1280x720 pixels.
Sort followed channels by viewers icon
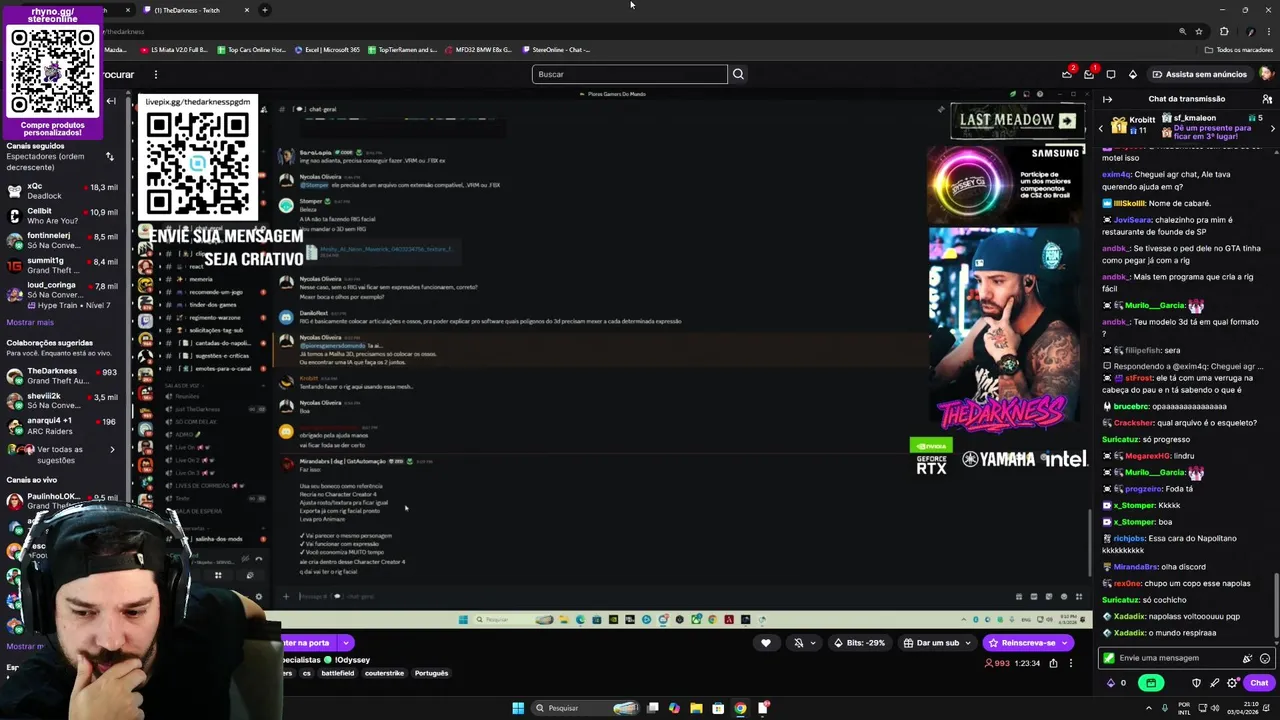click(x=110, y=156)
